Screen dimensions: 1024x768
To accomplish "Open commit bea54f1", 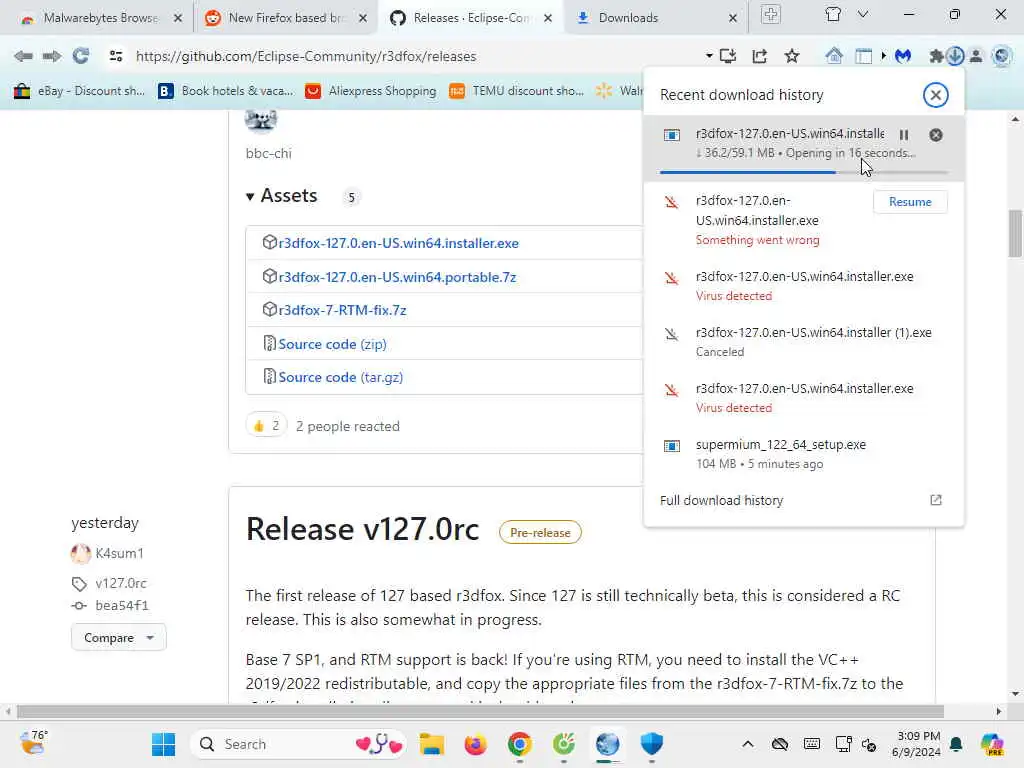I will click(121, 605).
